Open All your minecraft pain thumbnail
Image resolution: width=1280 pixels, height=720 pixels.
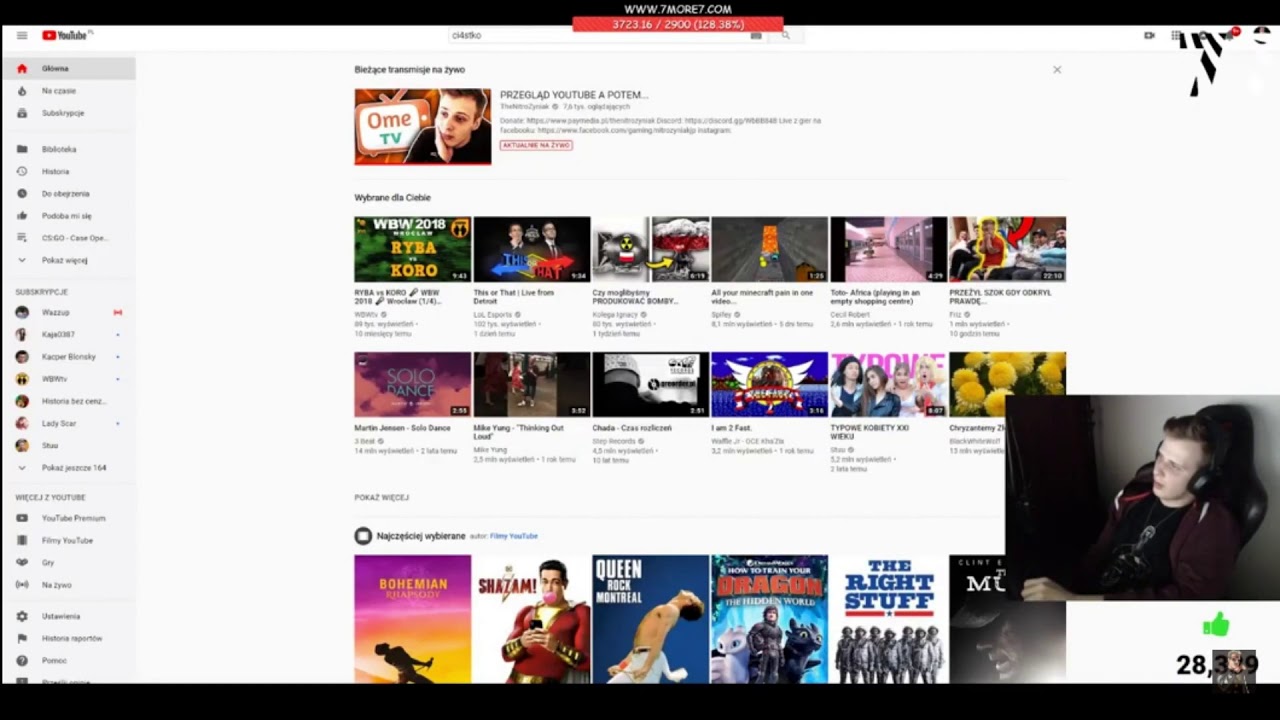pos(769,249)
